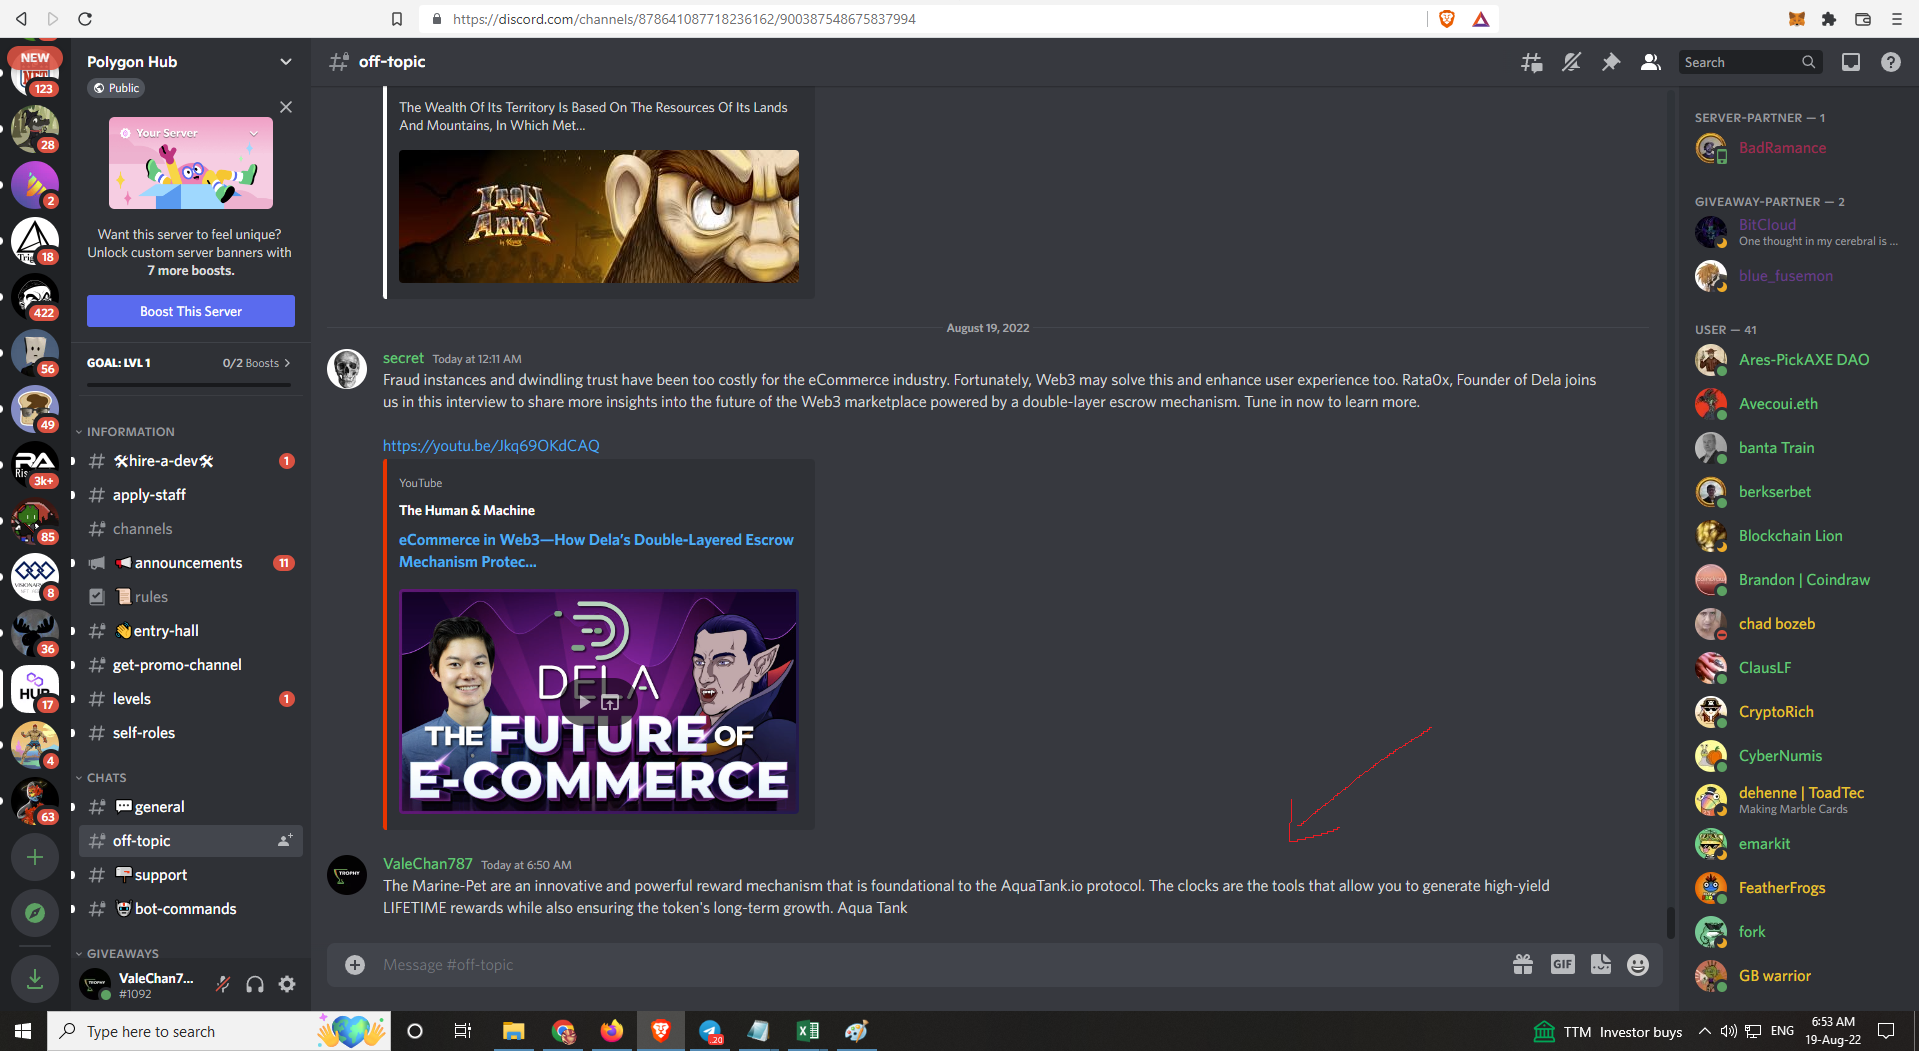
Task: Open the rules channel
Action: tap(190, 597)
